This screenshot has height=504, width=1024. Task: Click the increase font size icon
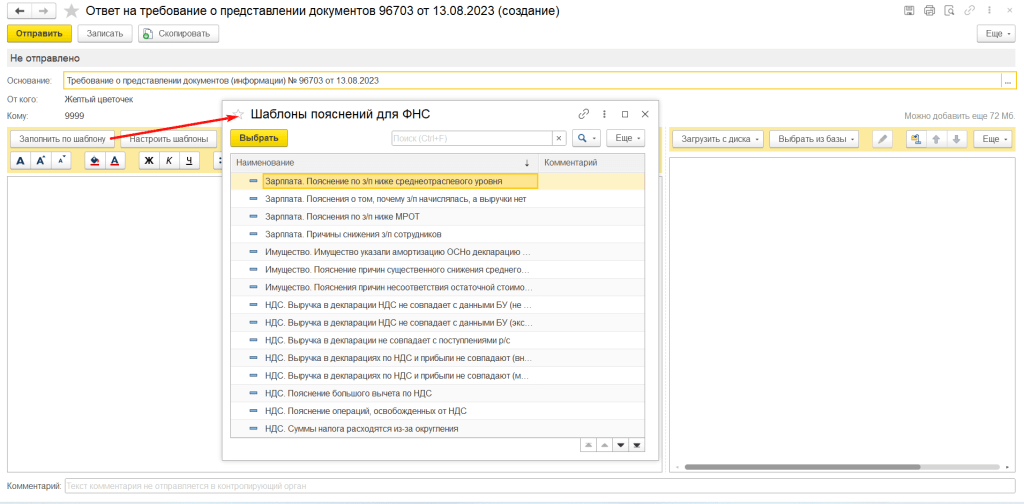click(x=40, y=160)
